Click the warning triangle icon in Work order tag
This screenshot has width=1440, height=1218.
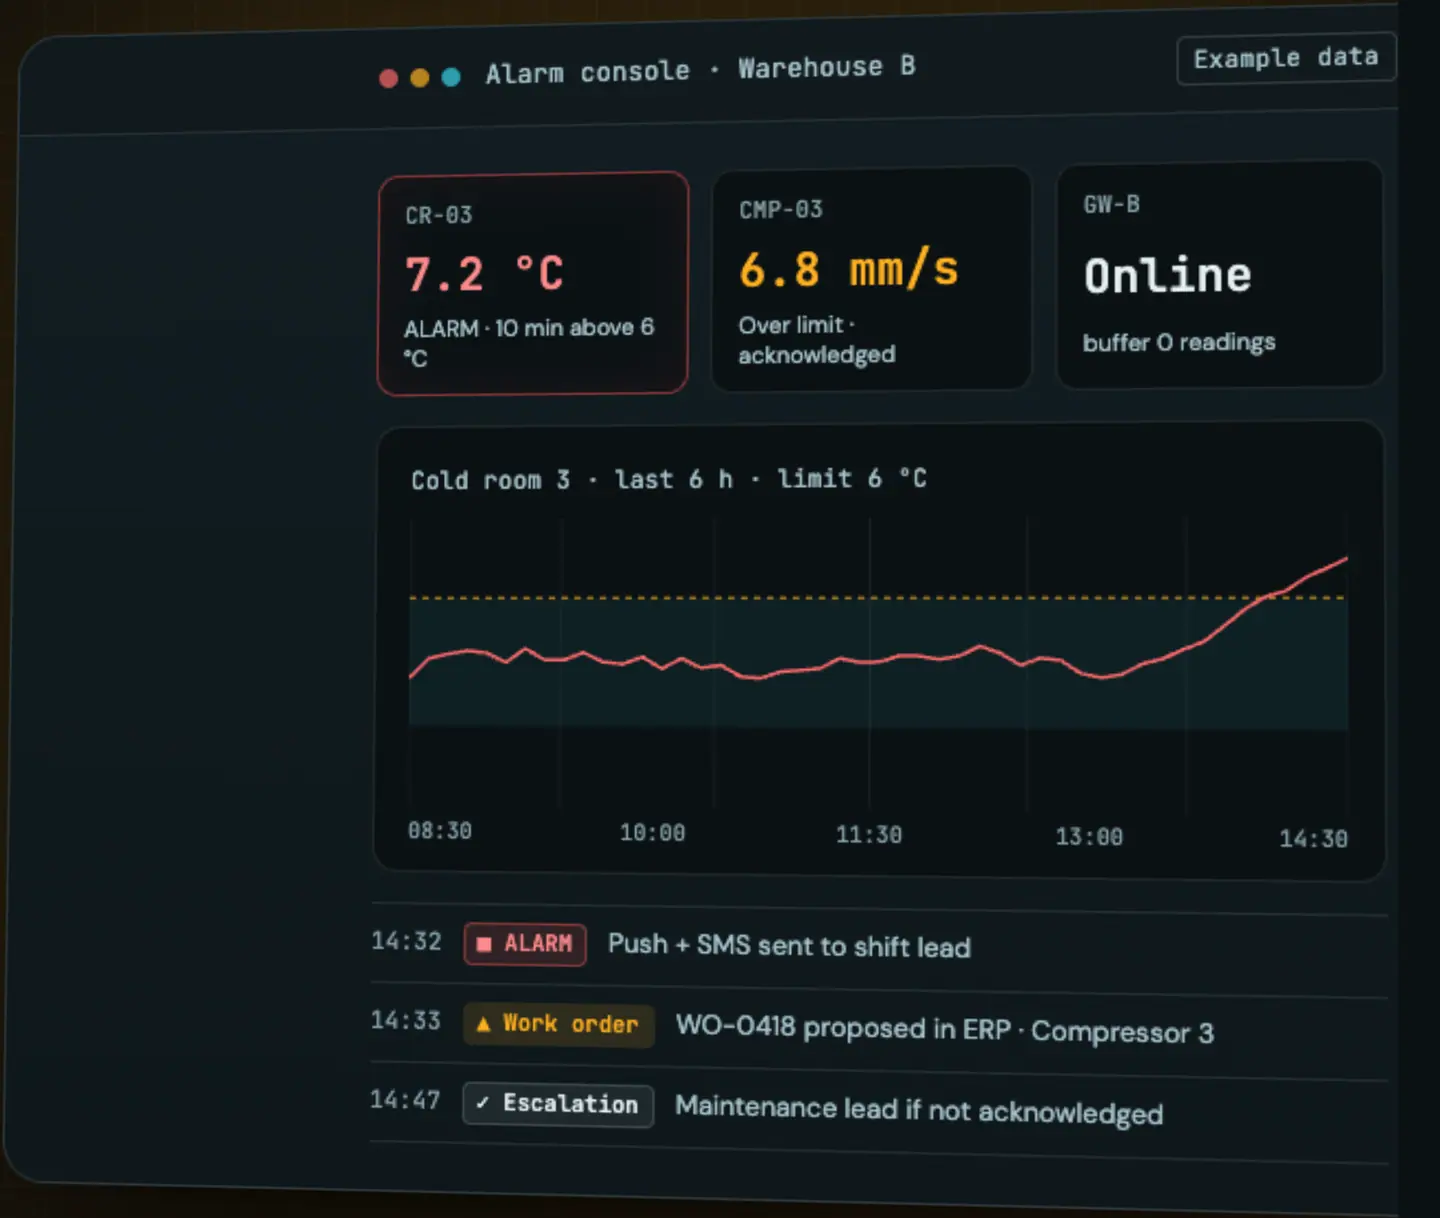click(484, 1024)
